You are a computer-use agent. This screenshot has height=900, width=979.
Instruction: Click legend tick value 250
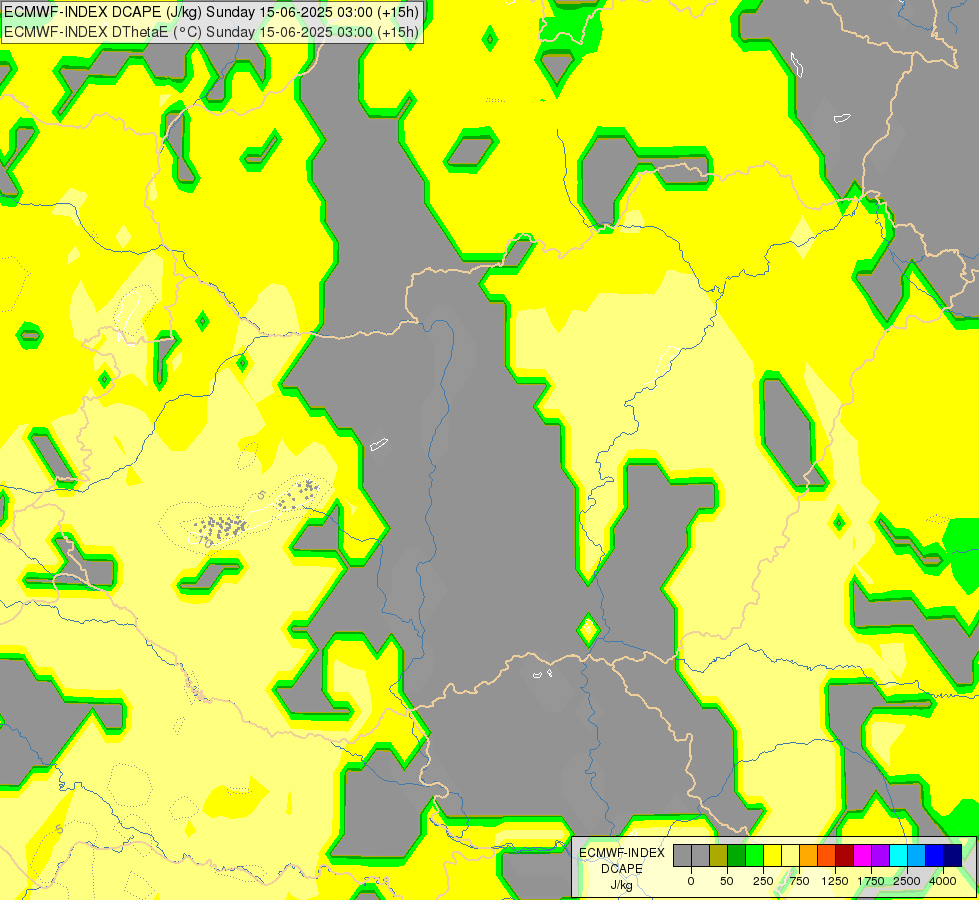763,881
